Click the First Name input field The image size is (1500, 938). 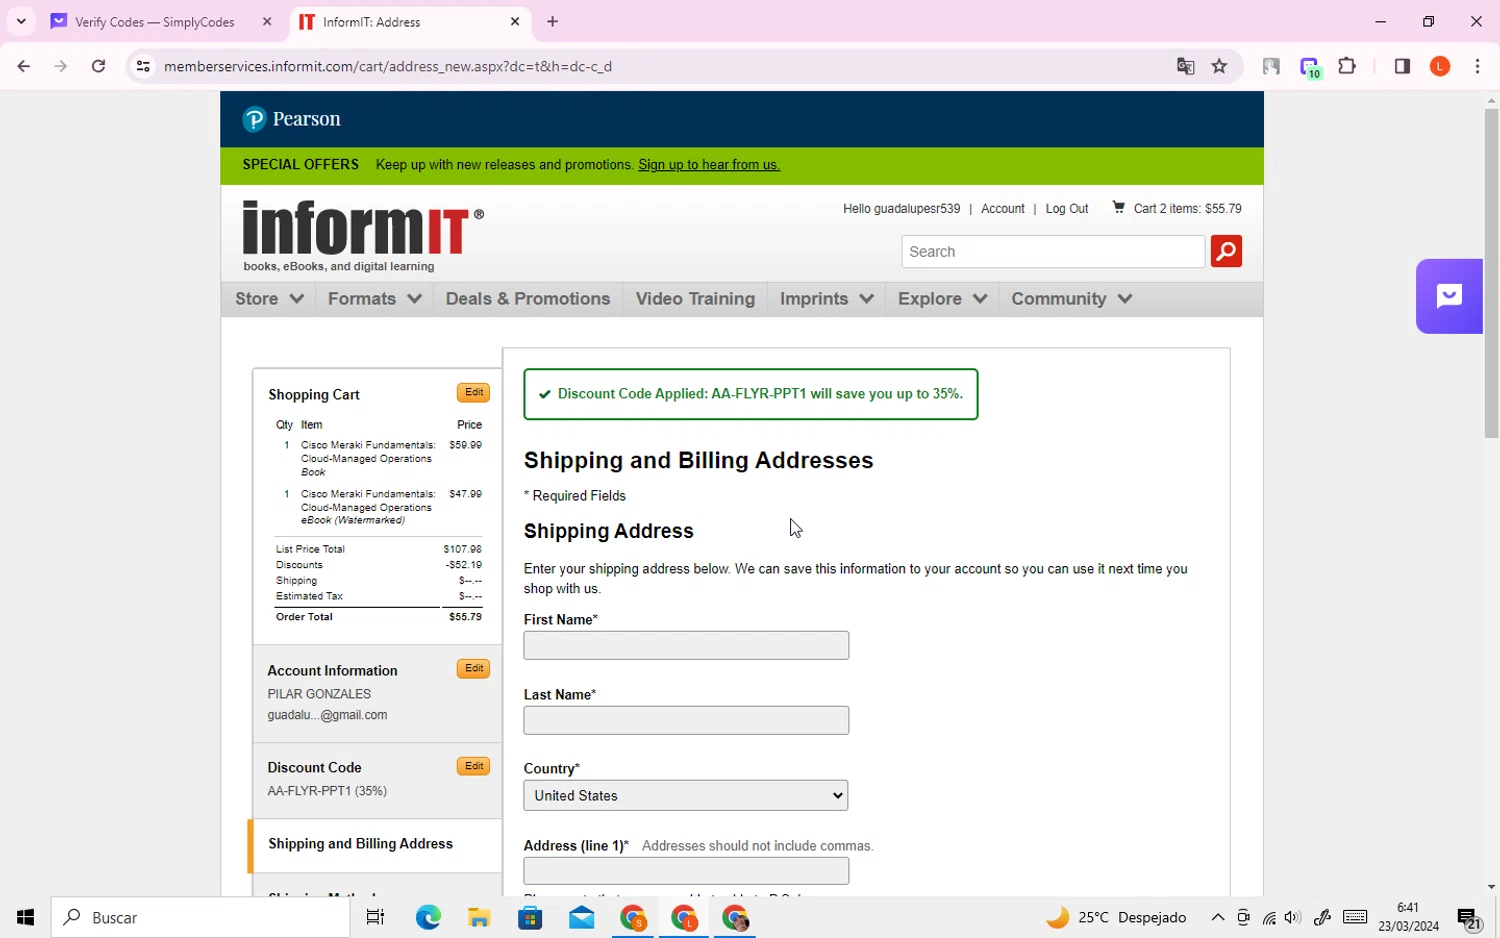[686, 645]
